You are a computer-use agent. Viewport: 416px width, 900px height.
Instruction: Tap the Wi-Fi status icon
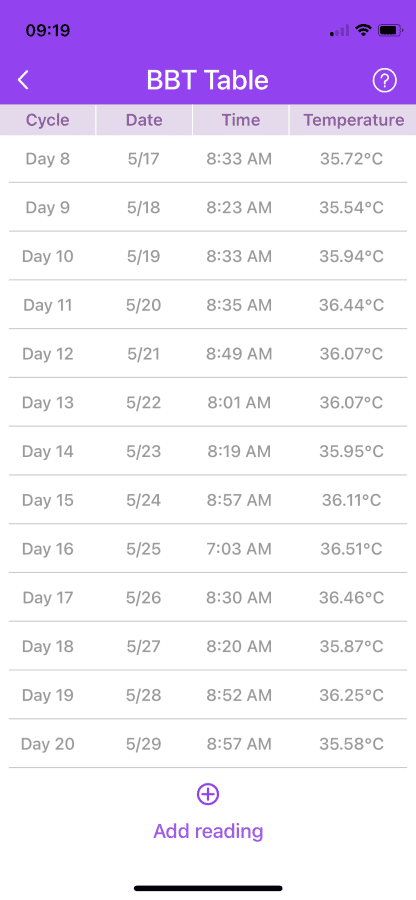363,30
